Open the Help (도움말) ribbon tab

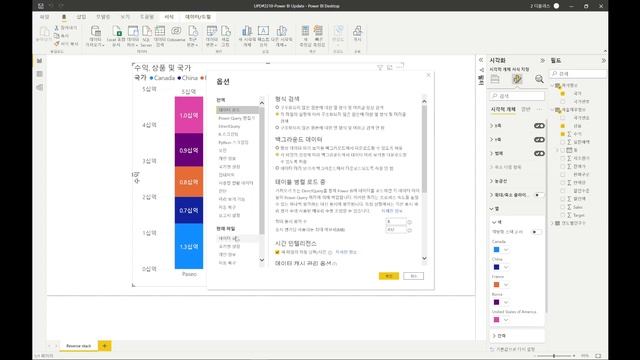[x=147, y=17]
